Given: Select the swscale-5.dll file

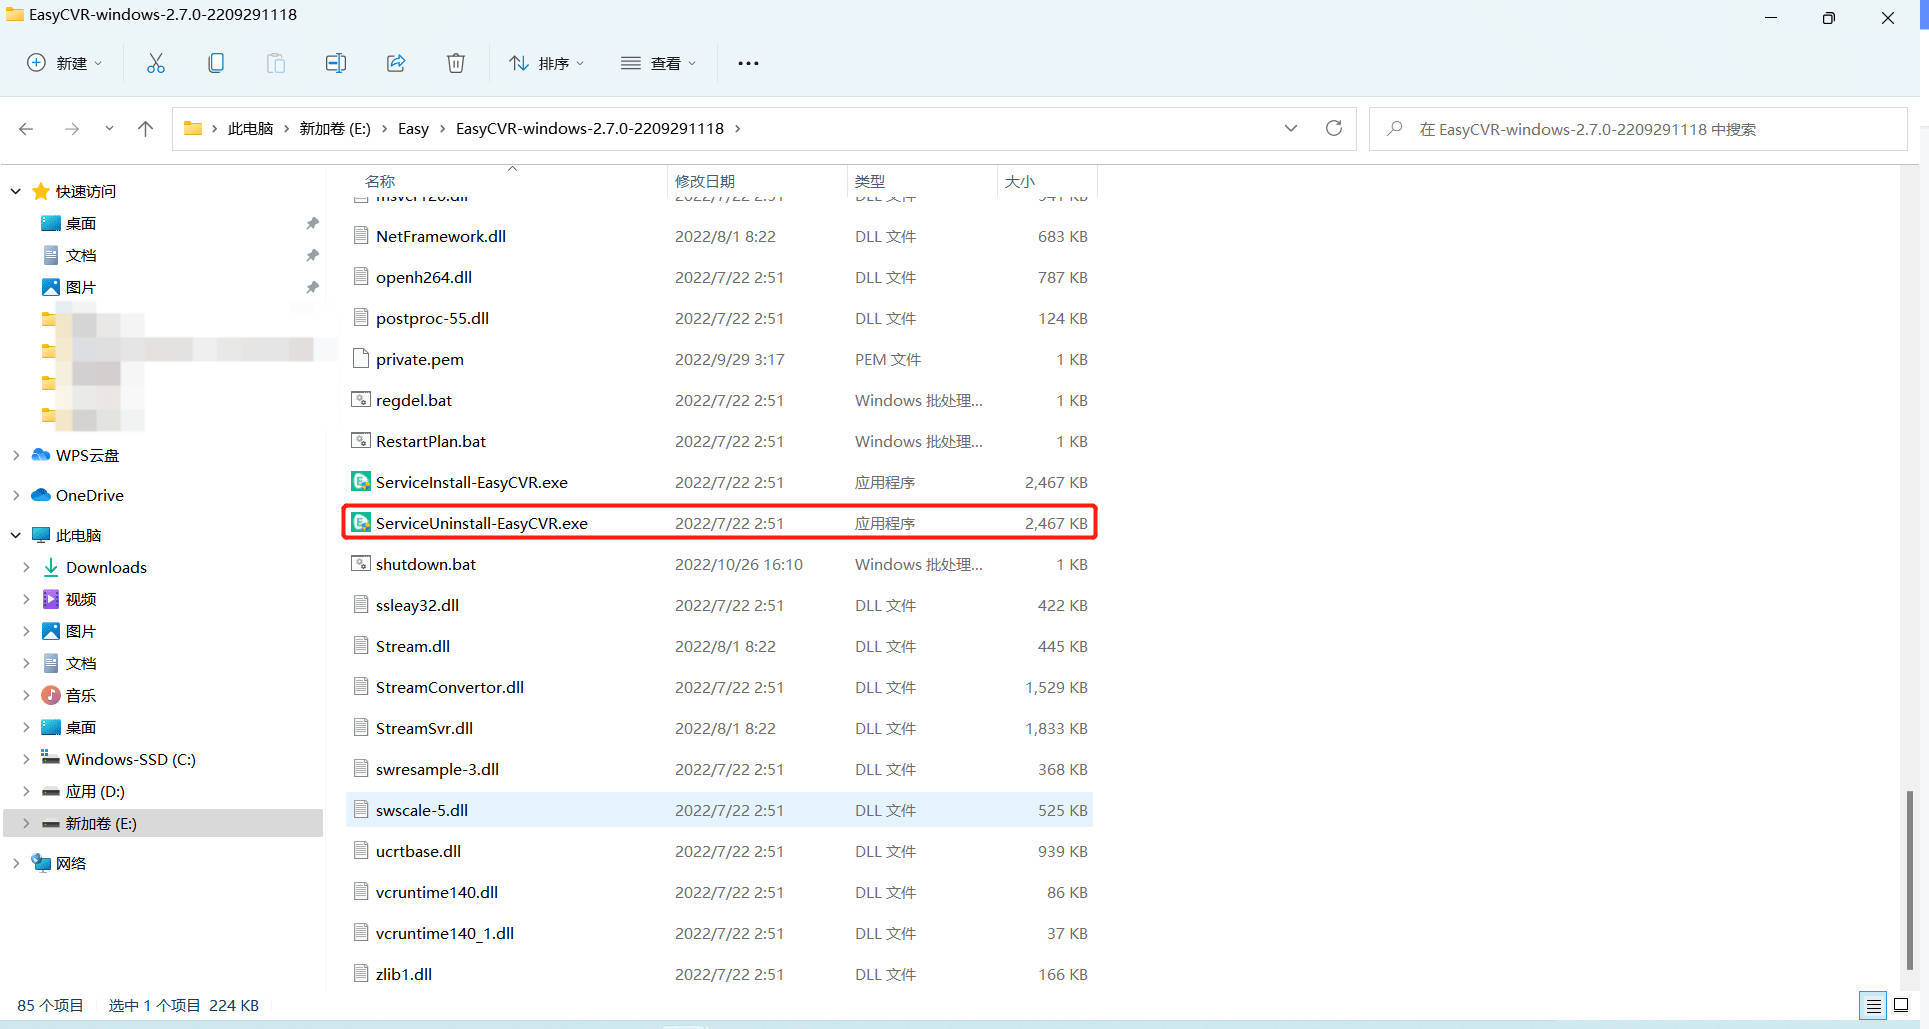Looking at the screenshot, I should click(719, 810).
